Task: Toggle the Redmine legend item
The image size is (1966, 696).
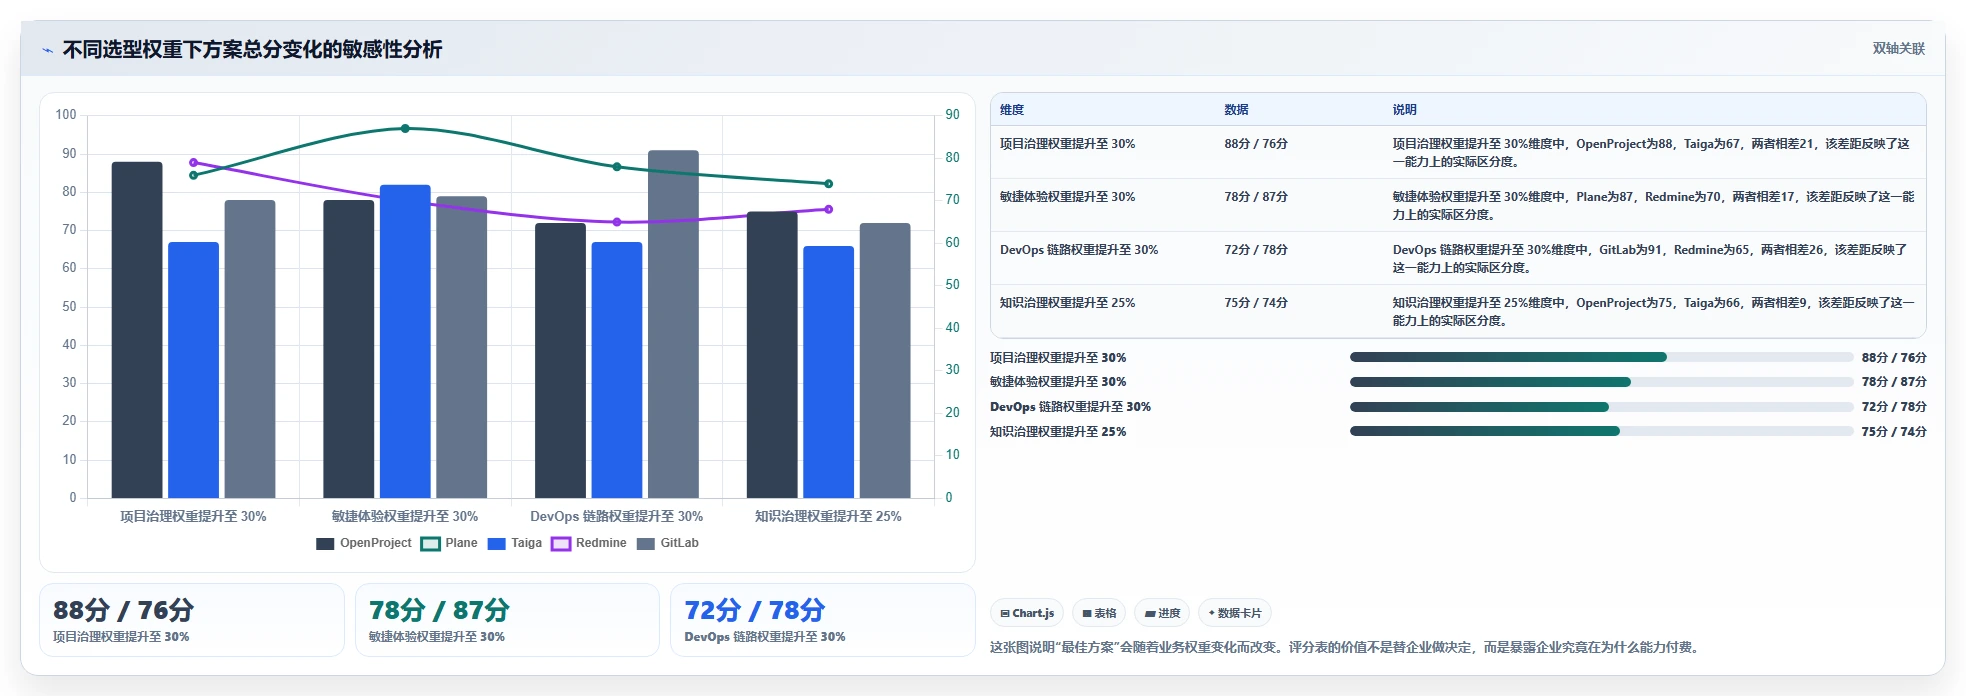Action: coord(589,543)
